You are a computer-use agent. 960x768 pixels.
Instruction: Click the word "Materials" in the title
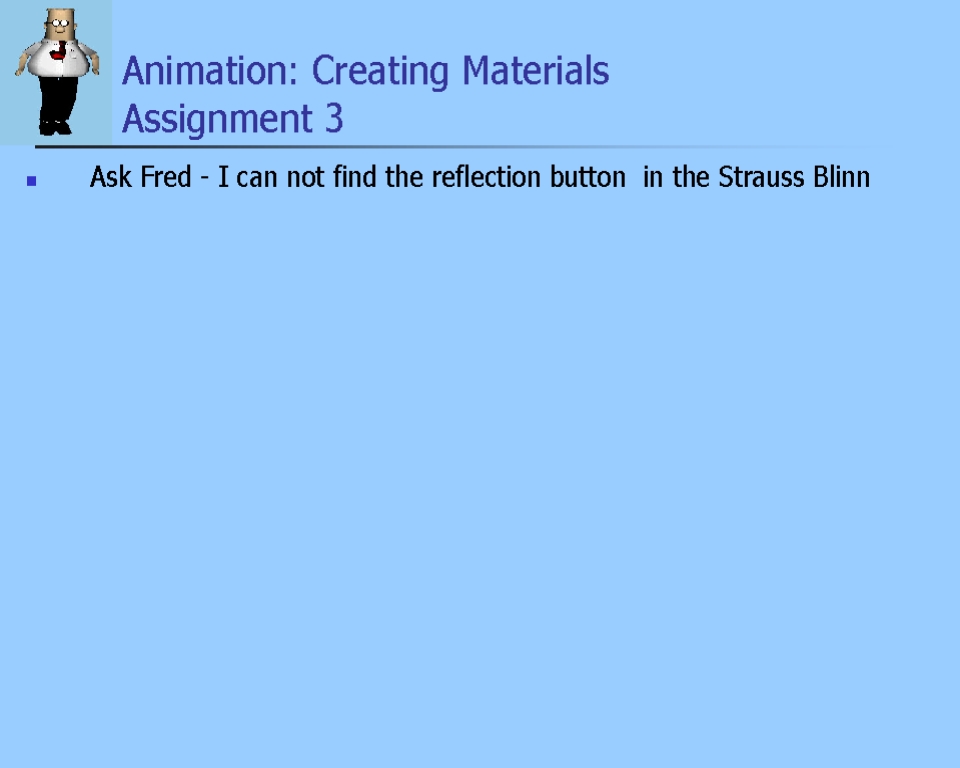(x=535, y=72)
